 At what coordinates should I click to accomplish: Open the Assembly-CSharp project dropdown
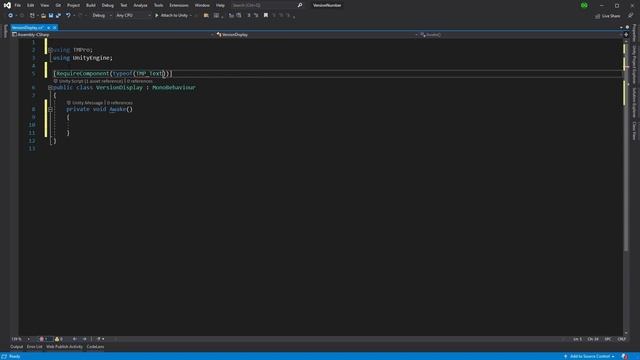[113, 35]
